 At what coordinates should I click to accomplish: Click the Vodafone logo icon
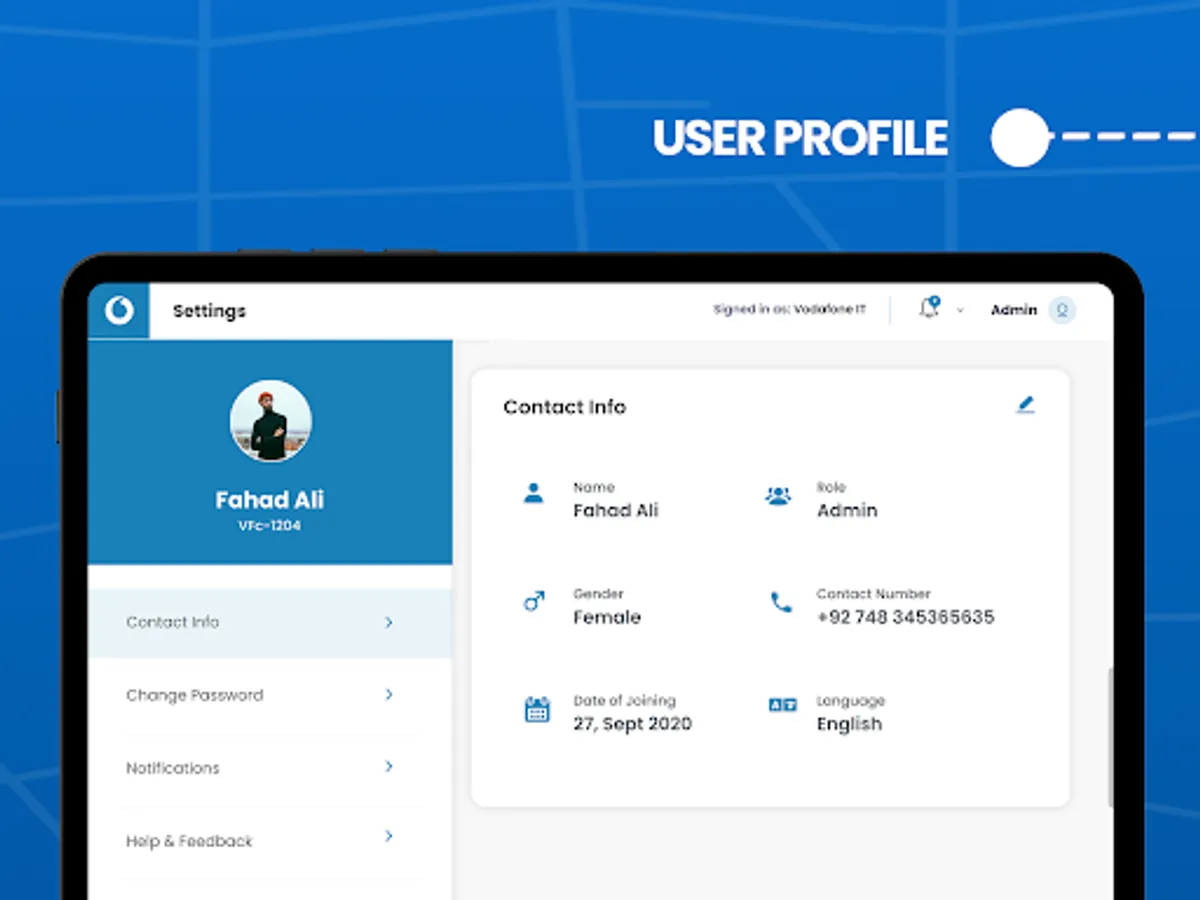[x=119, y=311]
